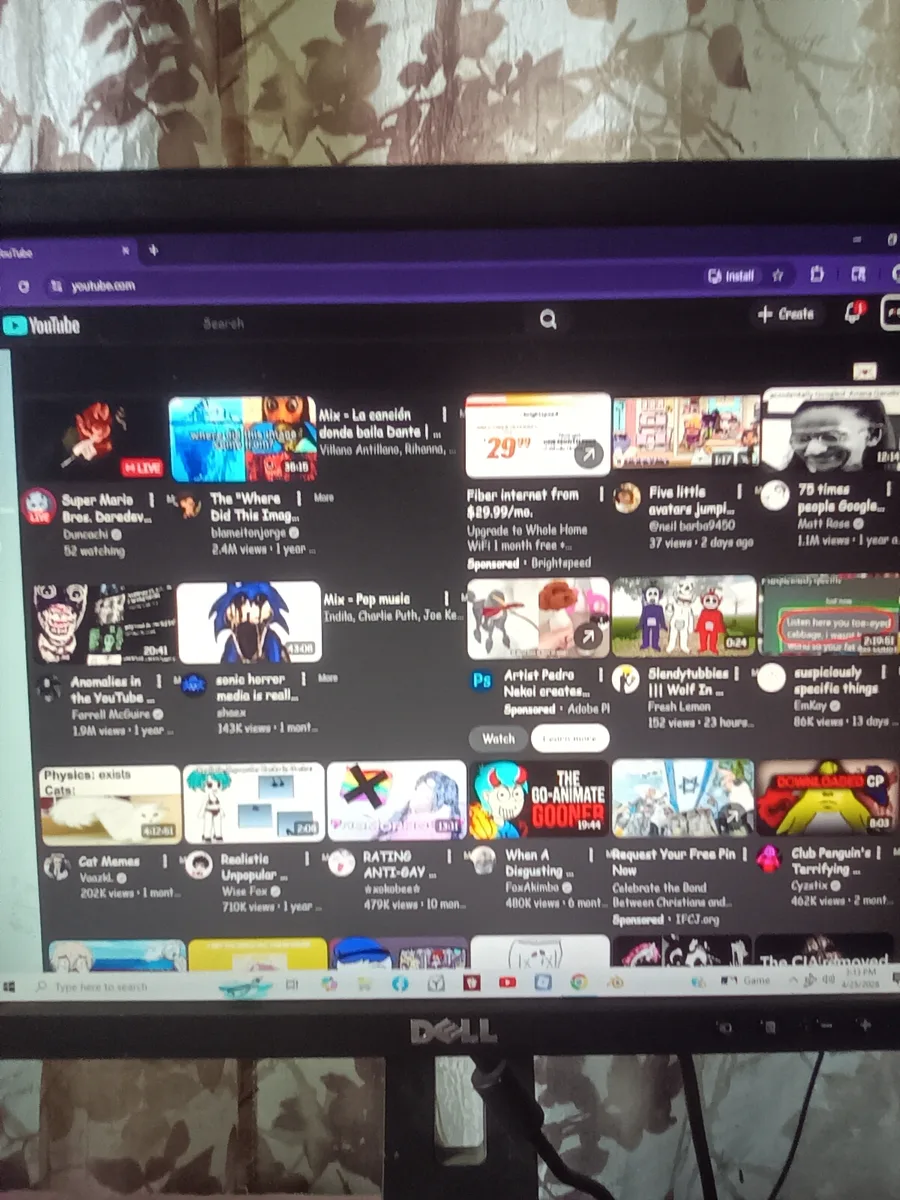Open the Realistic Unpopular video thumbnail
900x1200 pixels.
point(254,802)
